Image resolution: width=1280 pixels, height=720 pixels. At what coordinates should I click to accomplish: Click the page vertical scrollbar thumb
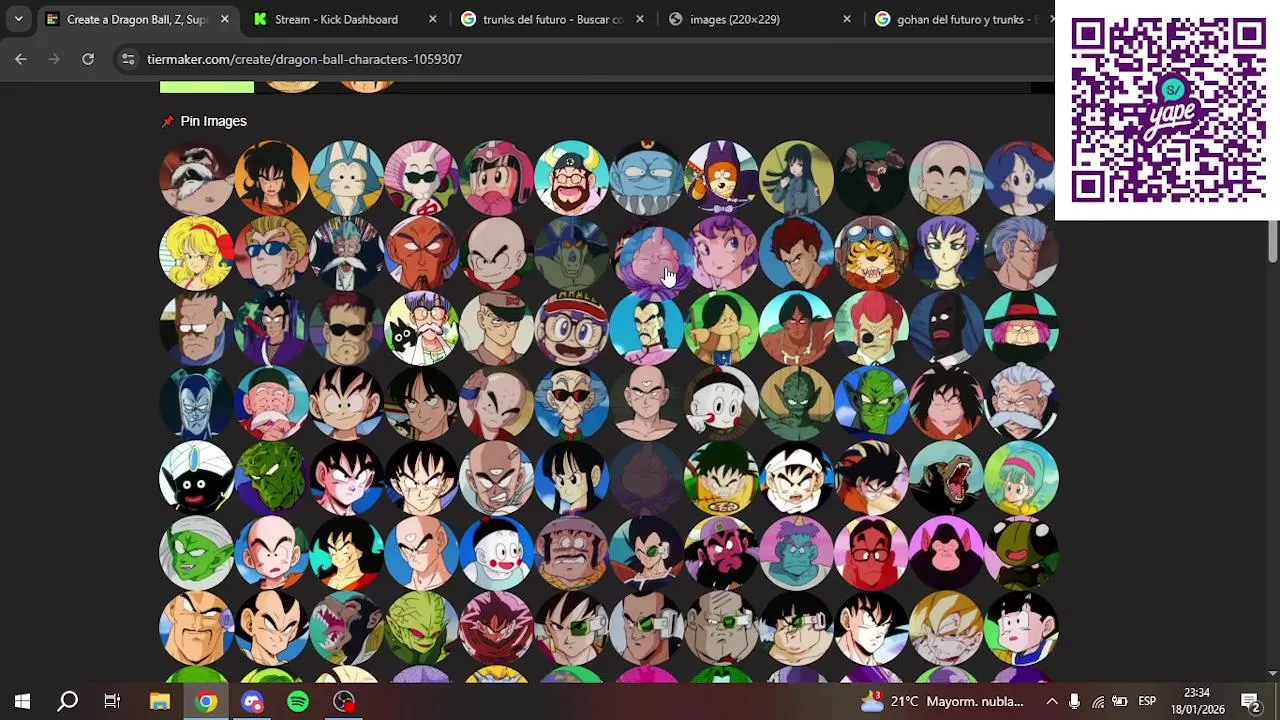tap(1273, 241)
